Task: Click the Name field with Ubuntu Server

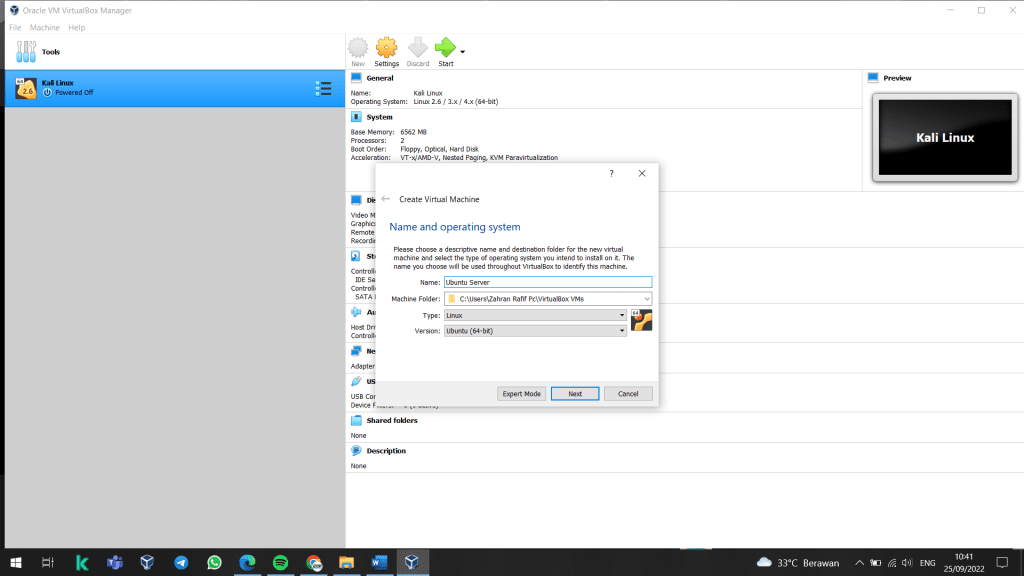Action: [x=547, y=283]
